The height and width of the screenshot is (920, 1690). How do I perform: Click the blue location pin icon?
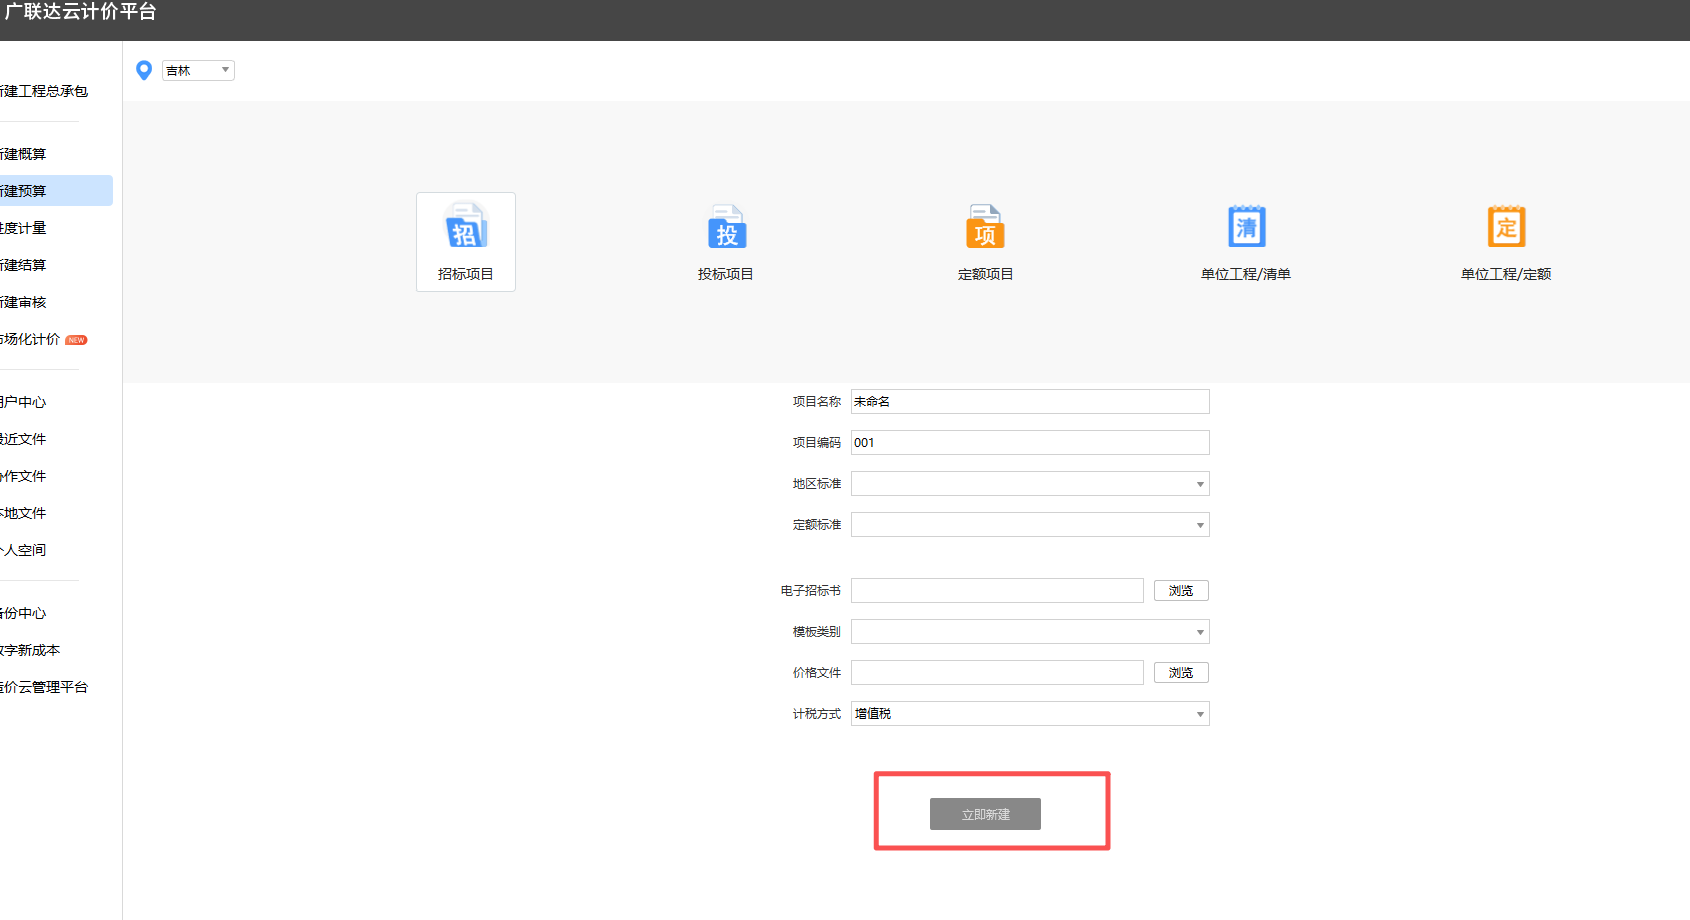[144, 70]
